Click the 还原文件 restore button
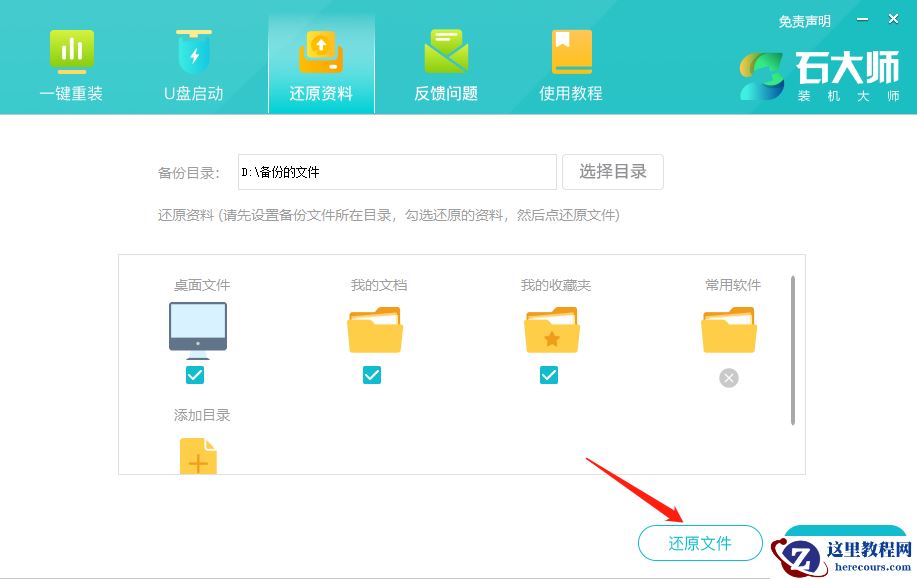917x579 pixels. click(x=700, y=543)
